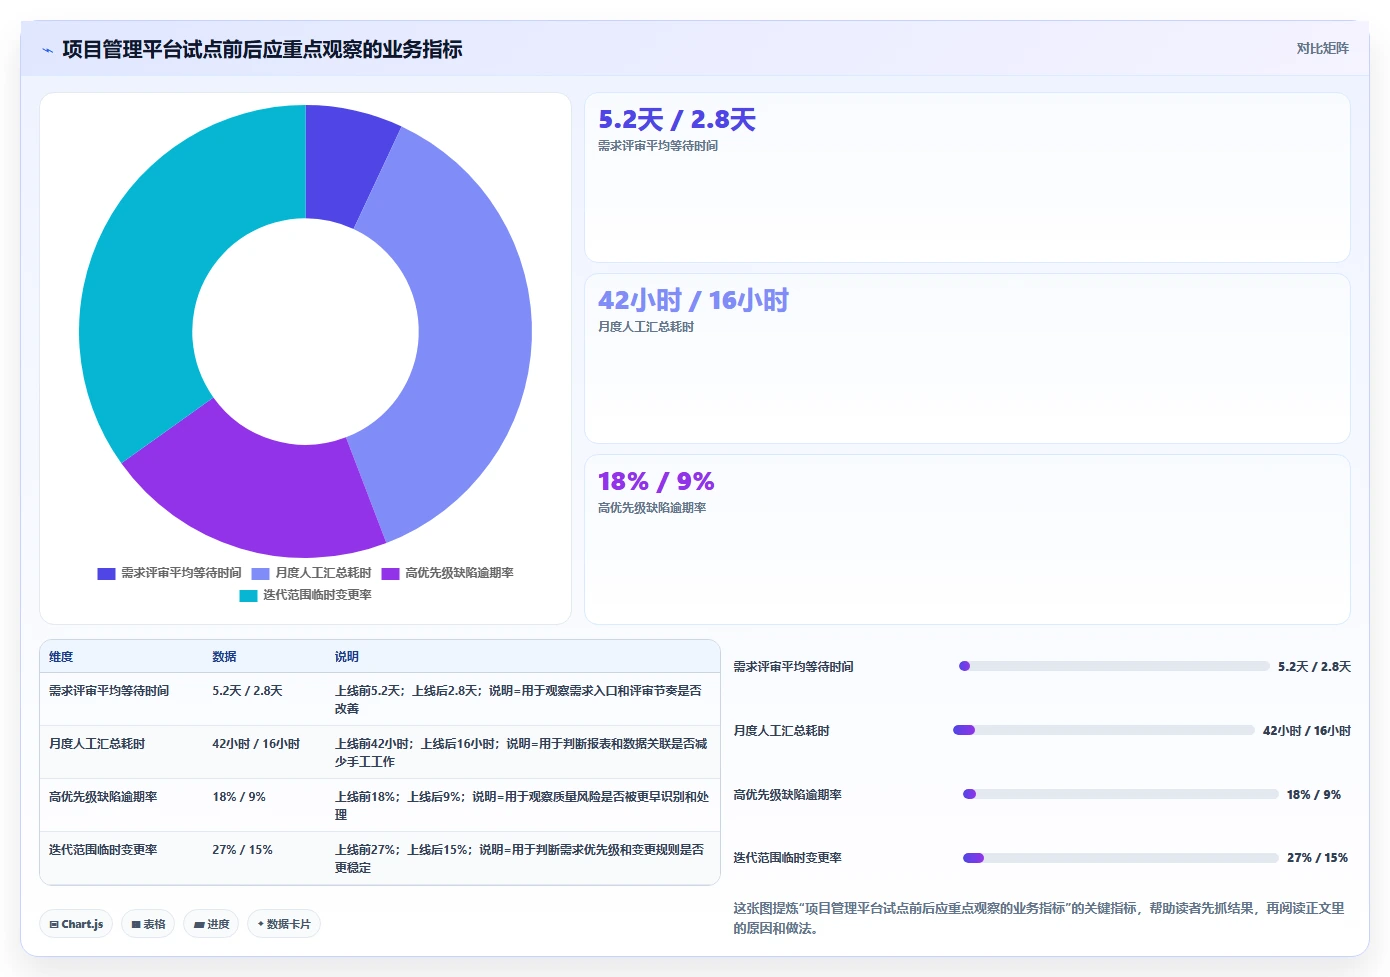Click progress bar for 需求评审平均等待时间
This screenshot has height=977, width=1390.
coord(1114,666)
